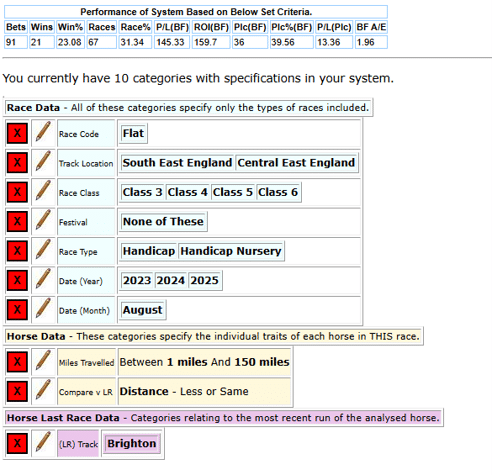Click the Class 5 tag

tap(233, 192)
